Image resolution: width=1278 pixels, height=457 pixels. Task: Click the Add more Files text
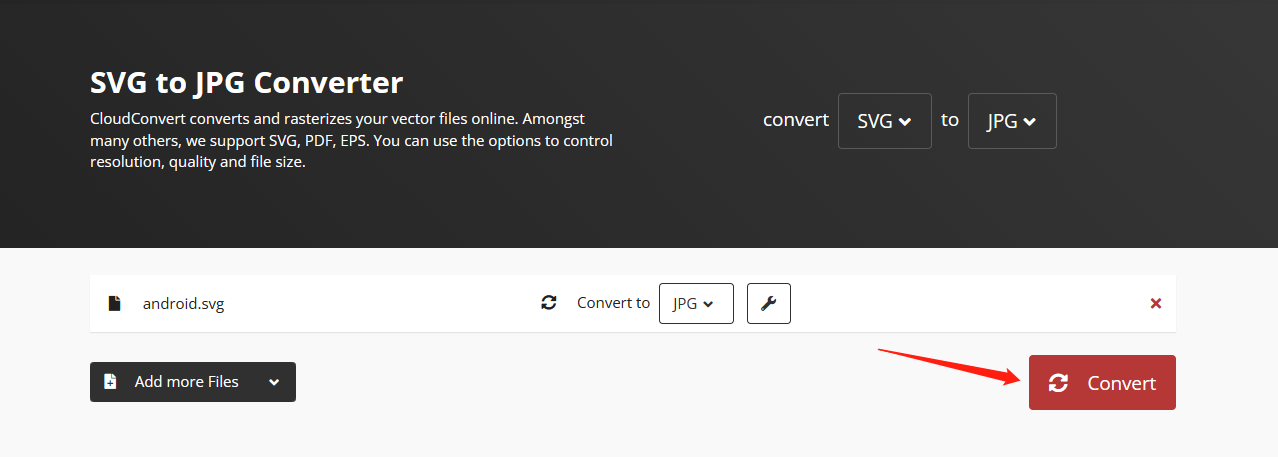[x=187, y=382]
